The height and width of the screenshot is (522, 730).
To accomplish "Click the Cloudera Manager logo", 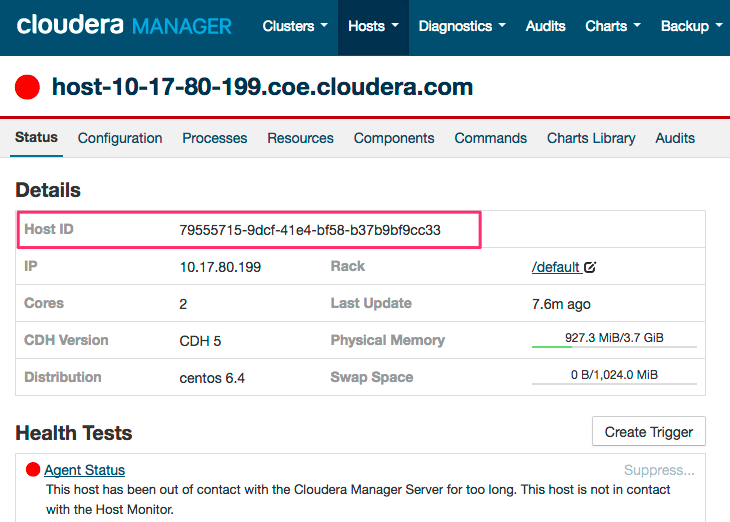I will click(124, 26).
